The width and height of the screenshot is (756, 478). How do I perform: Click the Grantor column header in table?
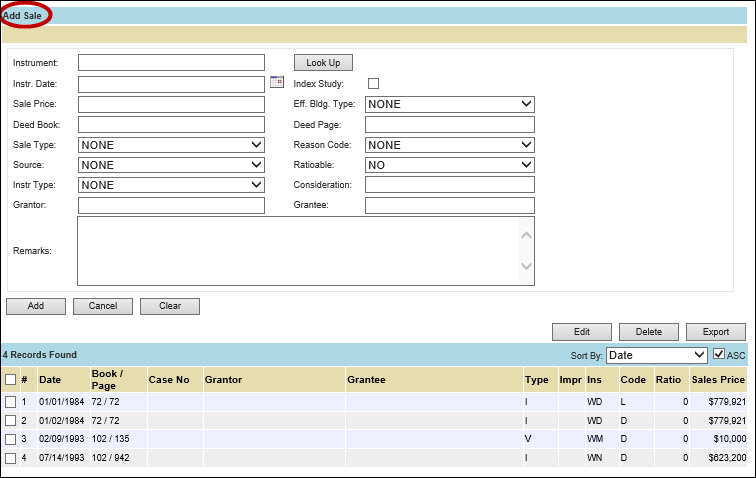(x=223, y=380)
